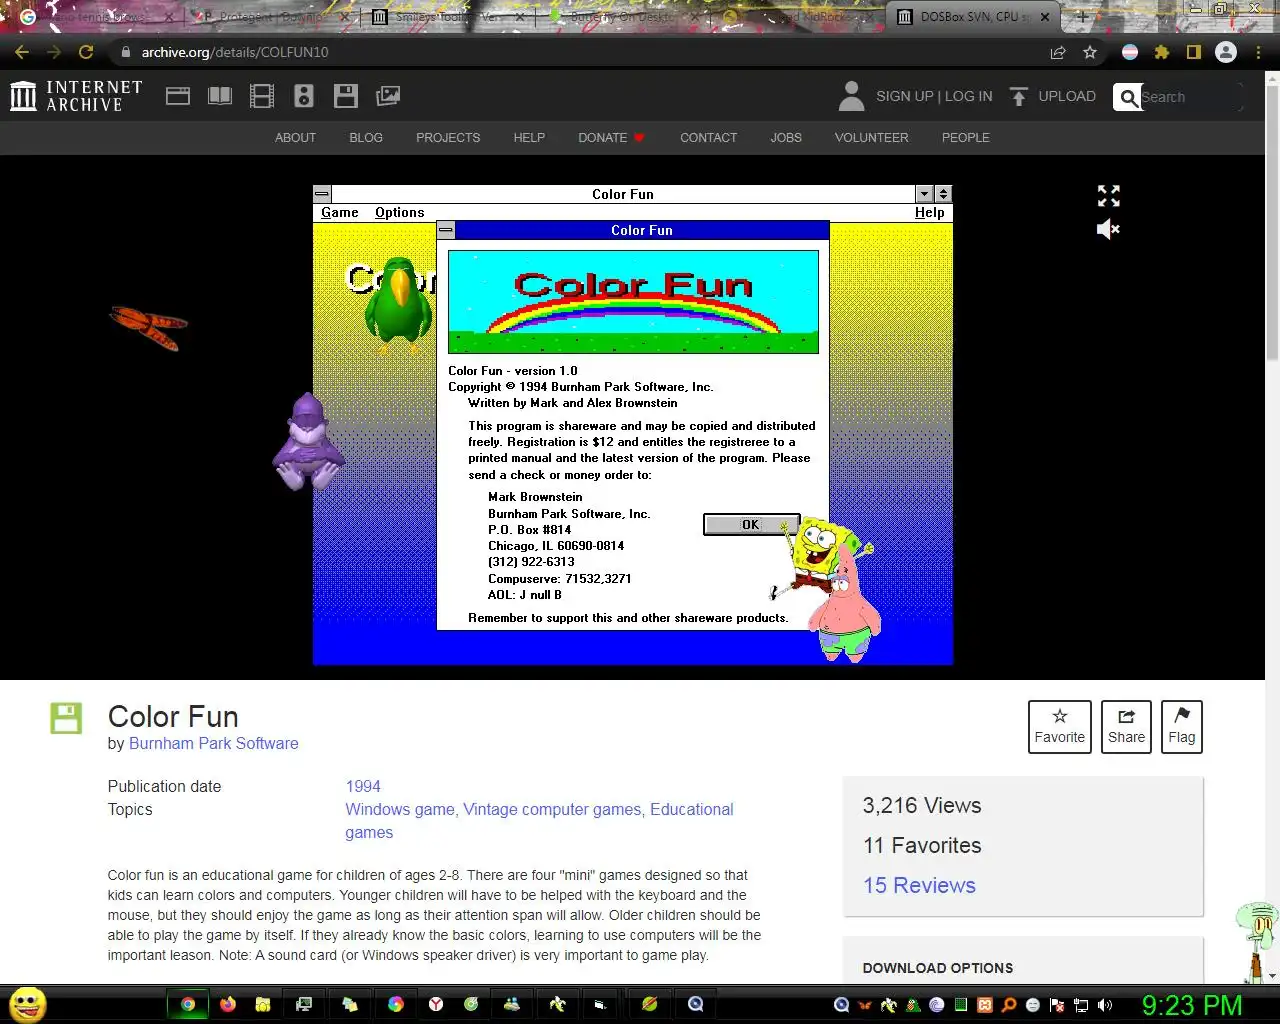Open the 1994 publication date link

363,786
